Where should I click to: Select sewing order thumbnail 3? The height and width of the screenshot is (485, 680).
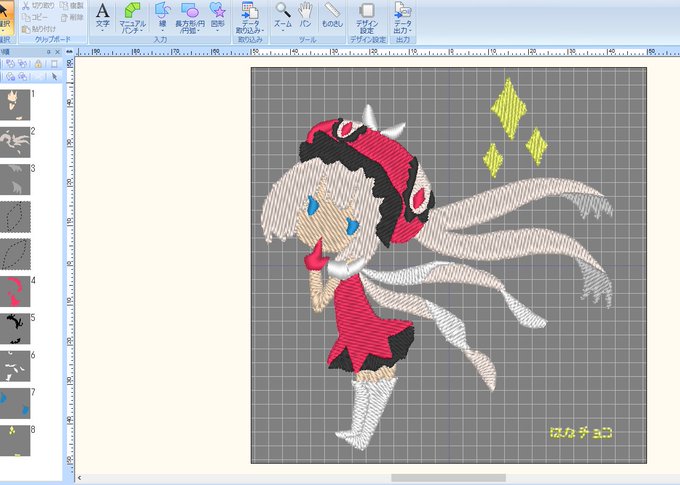tap(15, 180)
